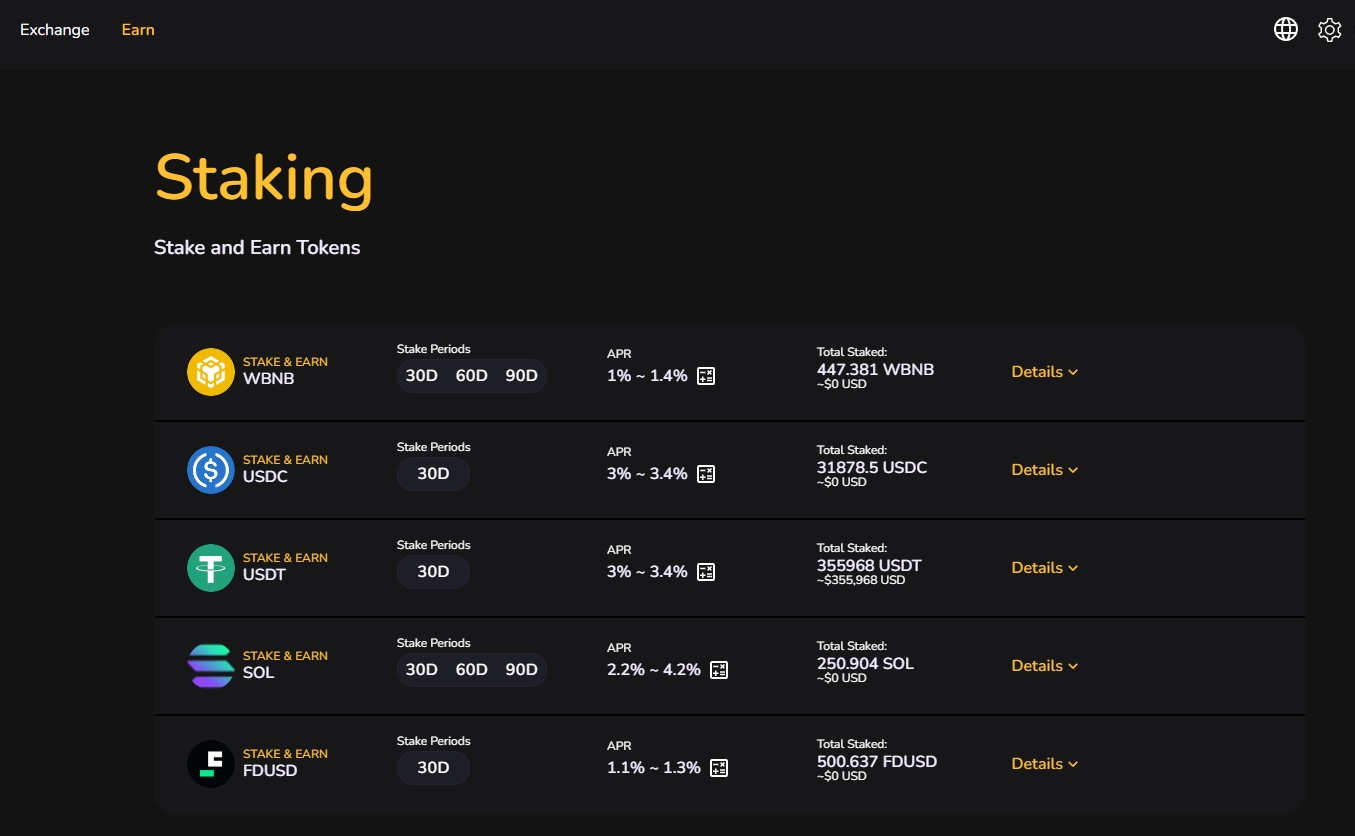The image size is (1355, 836).
Task: Click the USDT token logo
Action: point(211,568)
